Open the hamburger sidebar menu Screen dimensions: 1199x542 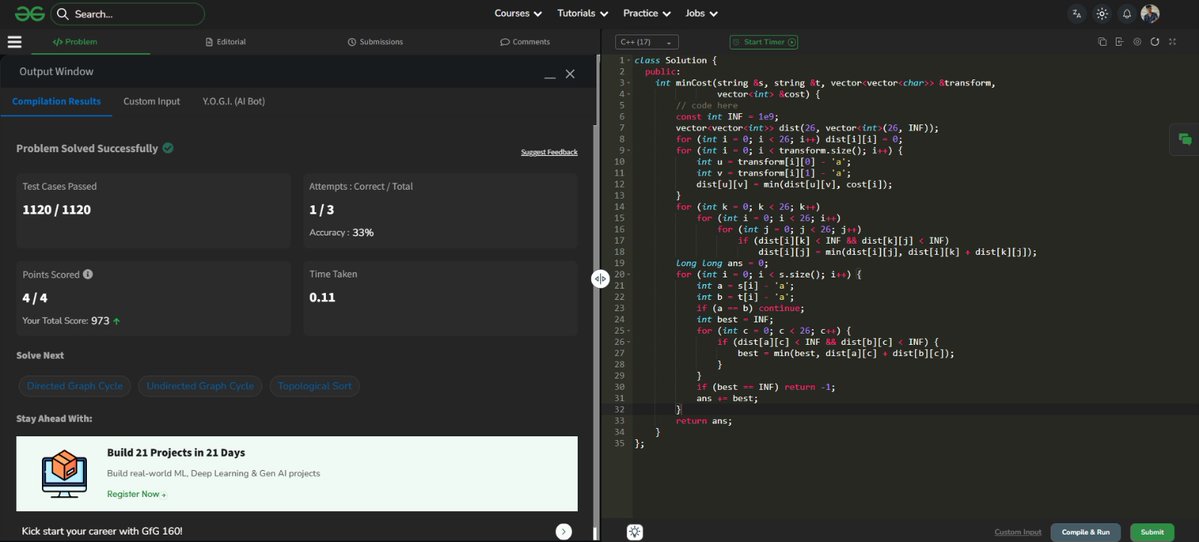(x=14, y=42)
